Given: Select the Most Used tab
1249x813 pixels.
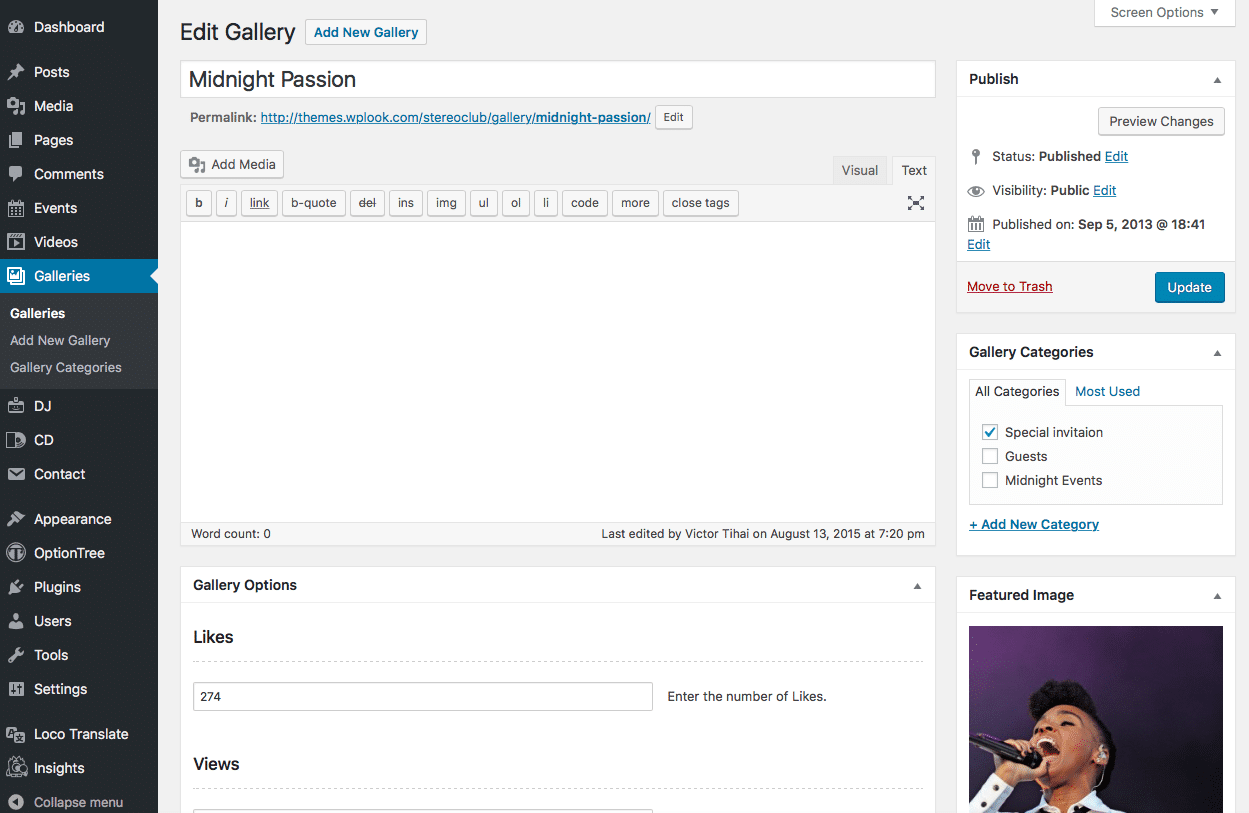Looking at the screenshot, I should pos(1107,391).
